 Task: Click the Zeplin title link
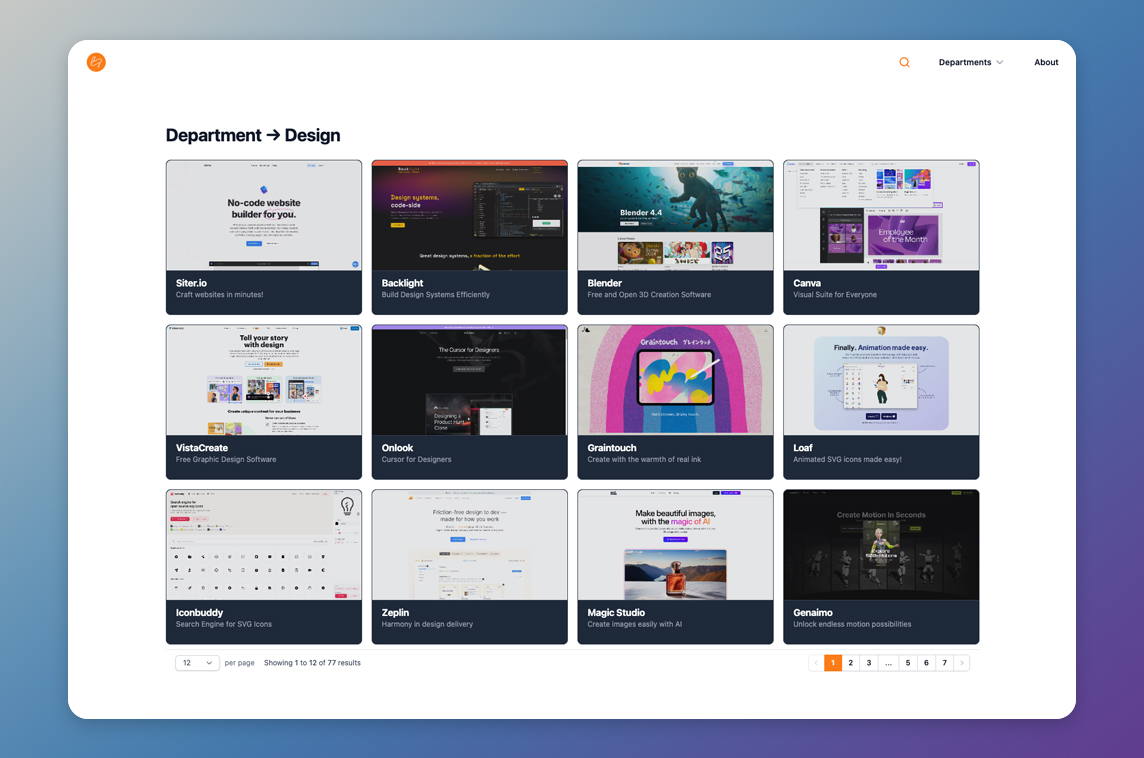pos(395,613)
